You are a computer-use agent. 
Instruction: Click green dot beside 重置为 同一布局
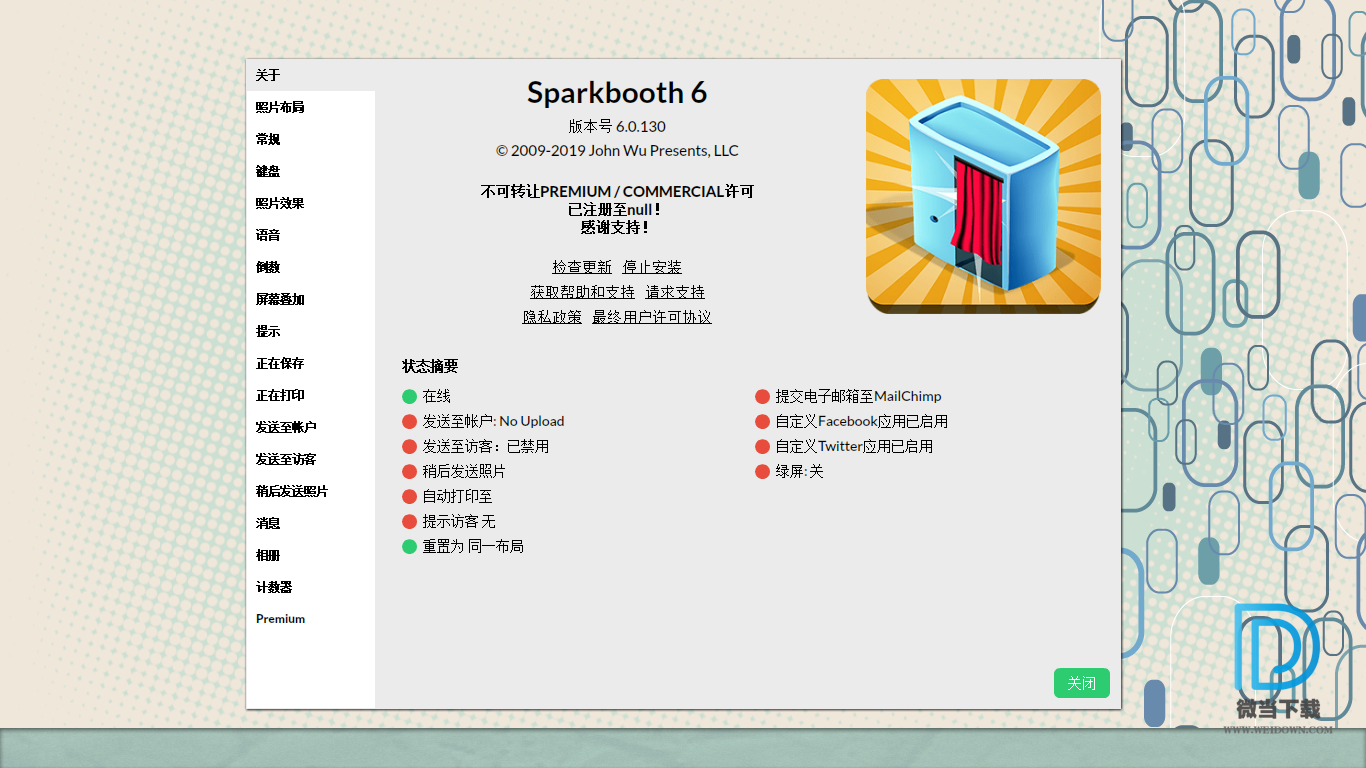pyautogui.click(x=409, y=547)
